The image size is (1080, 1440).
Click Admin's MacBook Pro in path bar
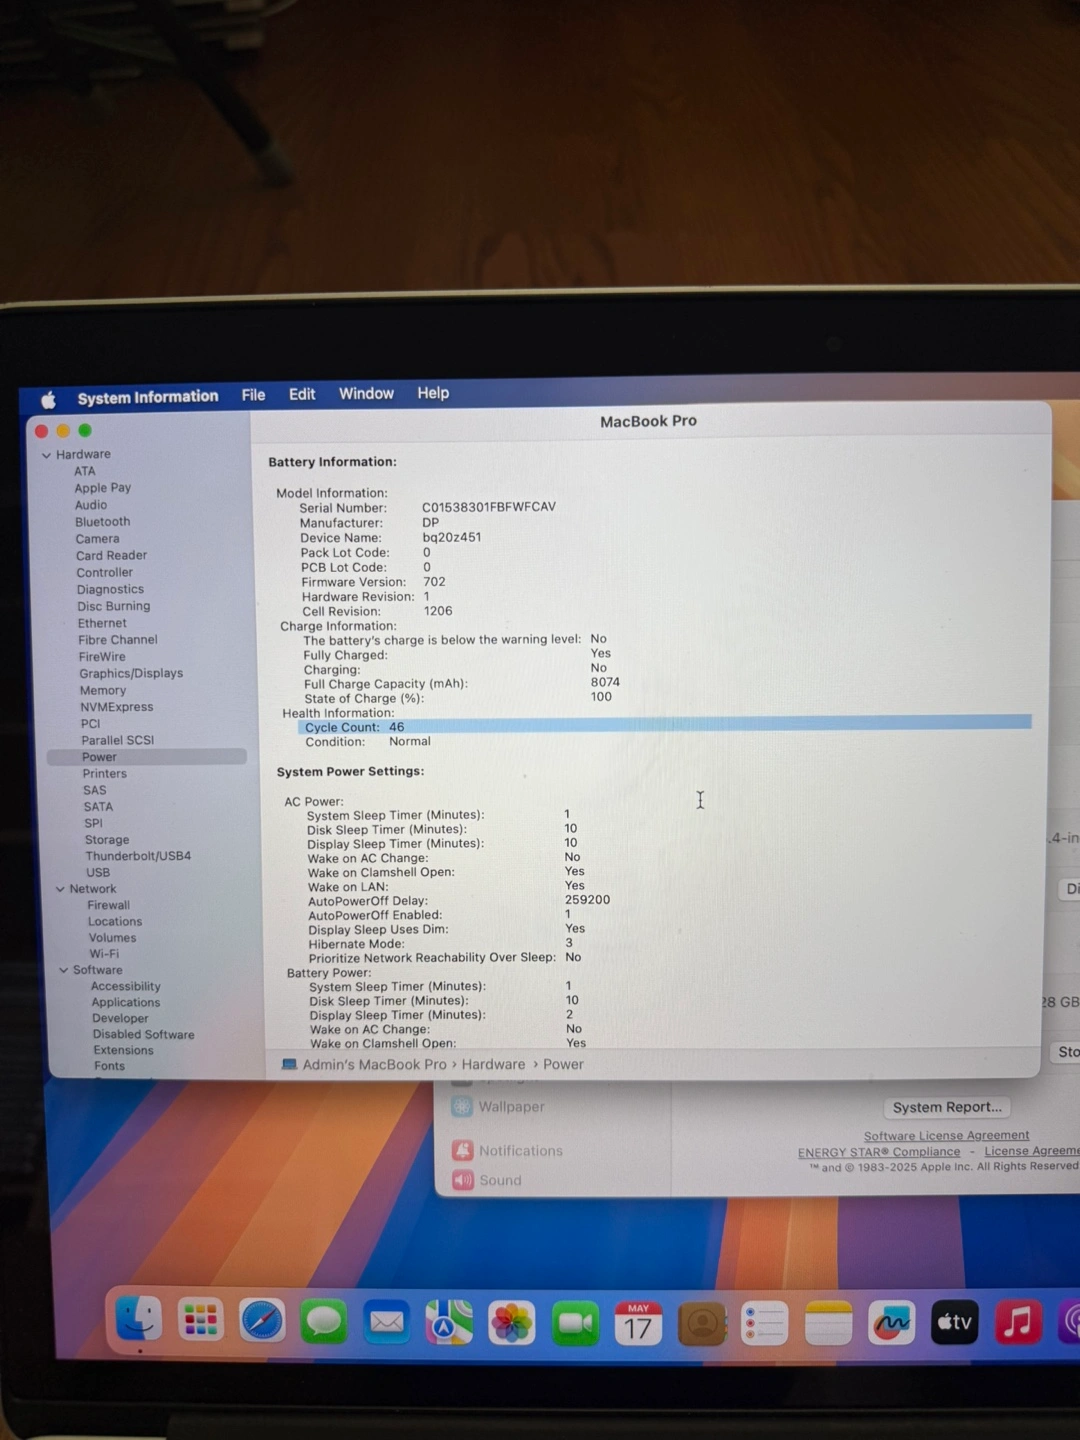374,1064
